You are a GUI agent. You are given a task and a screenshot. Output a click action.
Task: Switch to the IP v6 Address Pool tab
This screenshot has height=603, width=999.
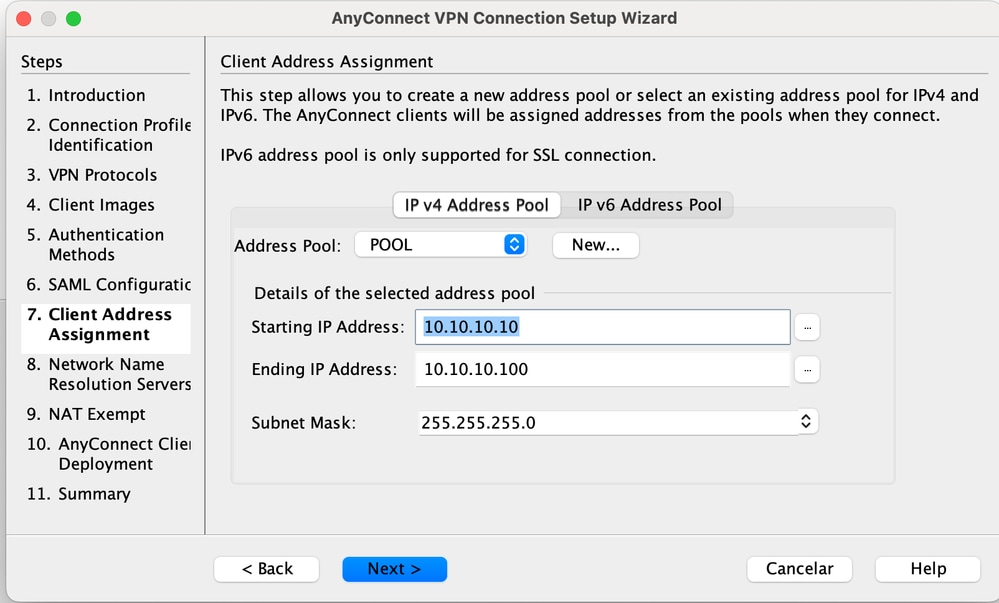point(649,205)
